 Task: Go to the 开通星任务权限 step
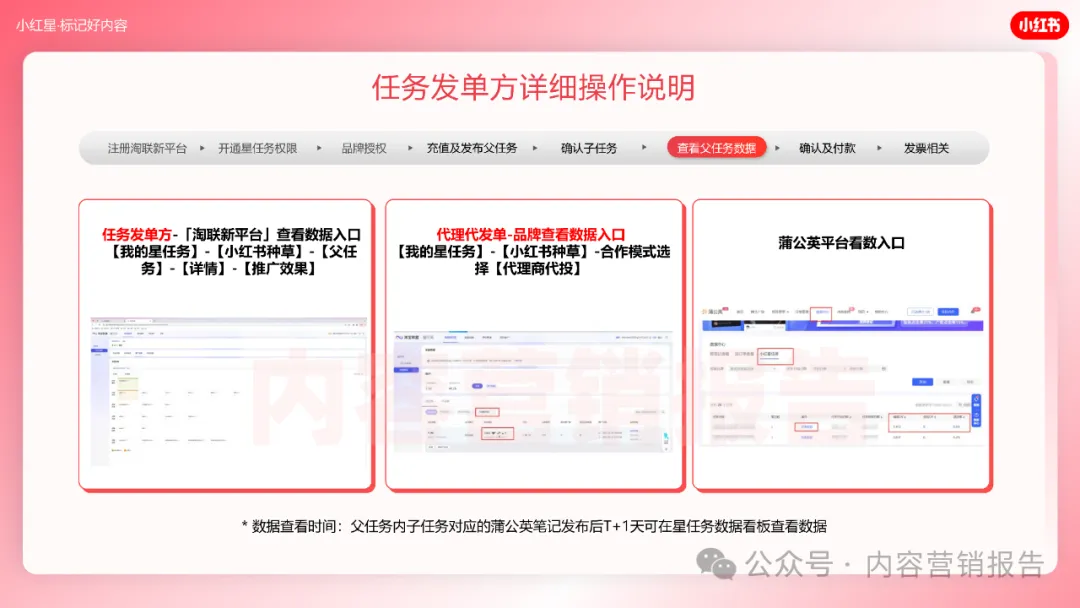[258, 148]
